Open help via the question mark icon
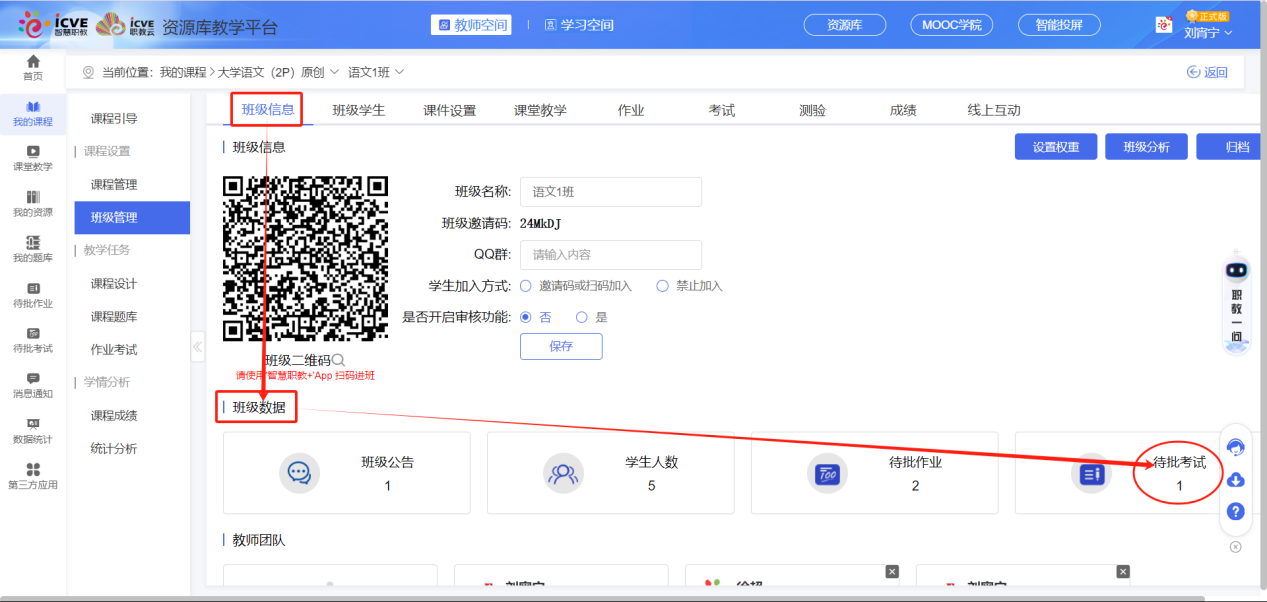1267x602 pixels. tap(1235, 512)
